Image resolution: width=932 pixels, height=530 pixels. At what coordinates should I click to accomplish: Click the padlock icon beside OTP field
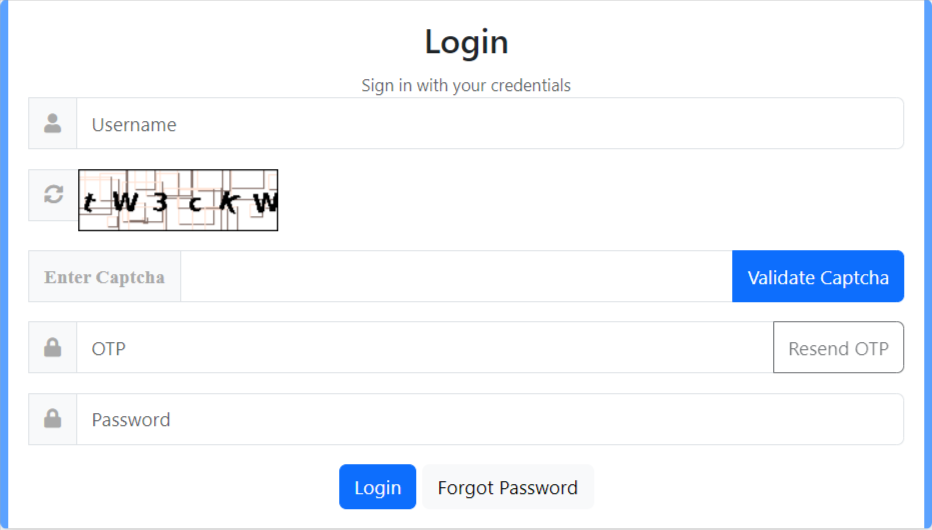click(x=52, y=348)
